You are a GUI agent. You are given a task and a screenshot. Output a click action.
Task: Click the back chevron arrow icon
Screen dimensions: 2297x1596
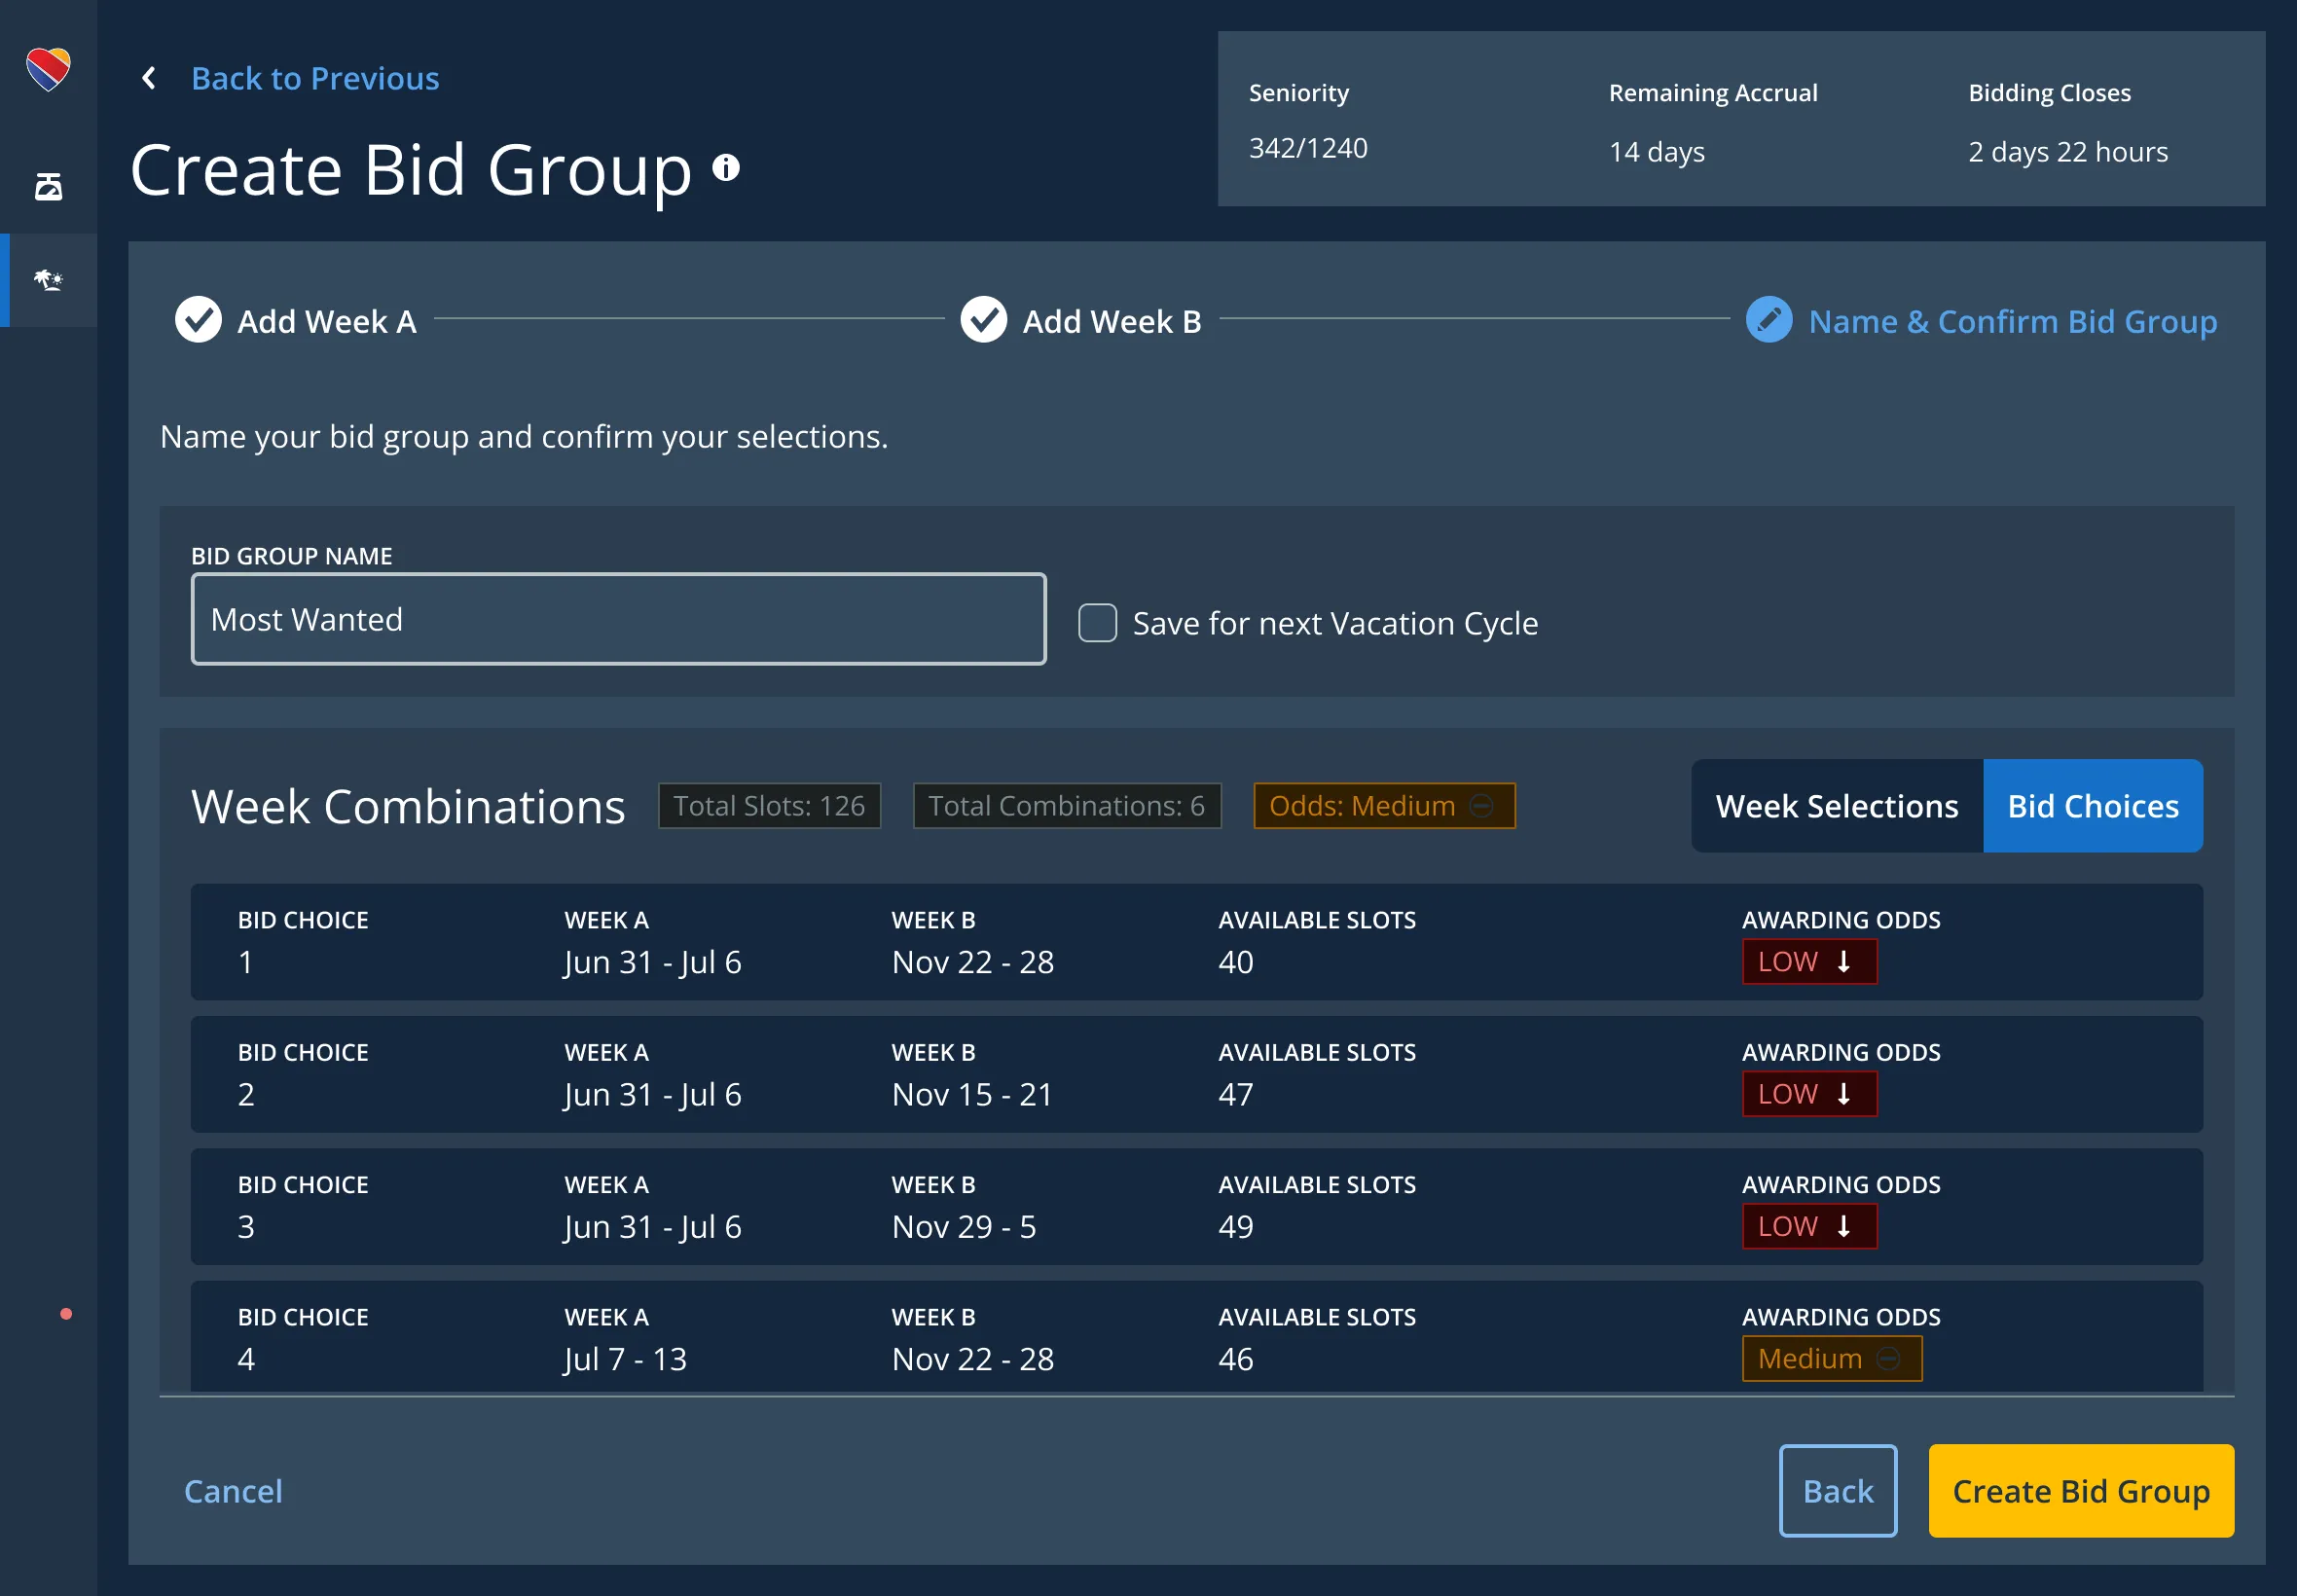coord(149,78)
